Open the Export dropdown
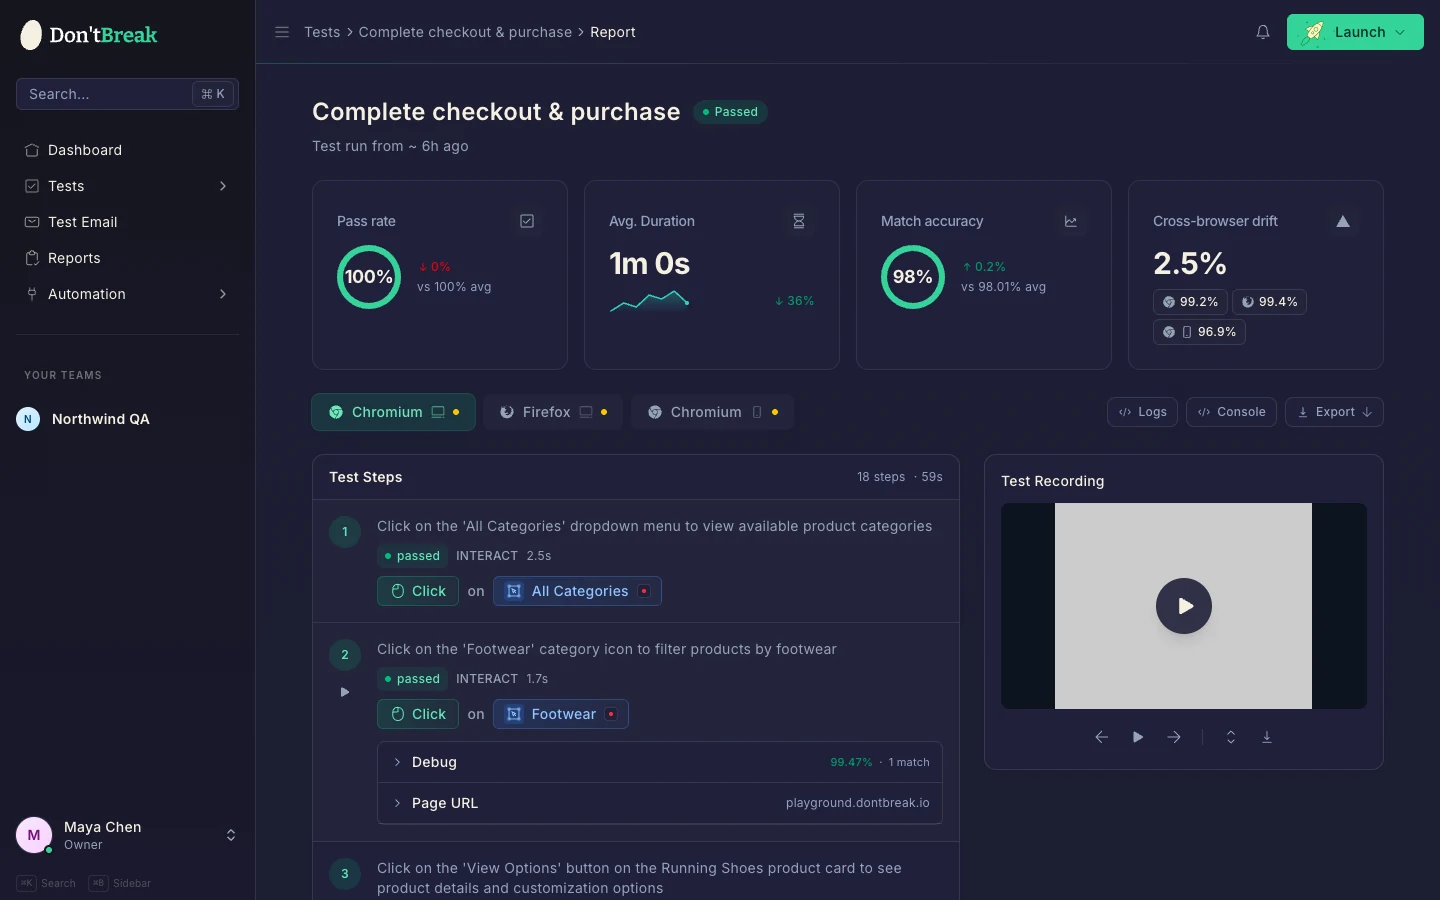The height and width of the screenshot is (900, 1440). pos(1334,412)
